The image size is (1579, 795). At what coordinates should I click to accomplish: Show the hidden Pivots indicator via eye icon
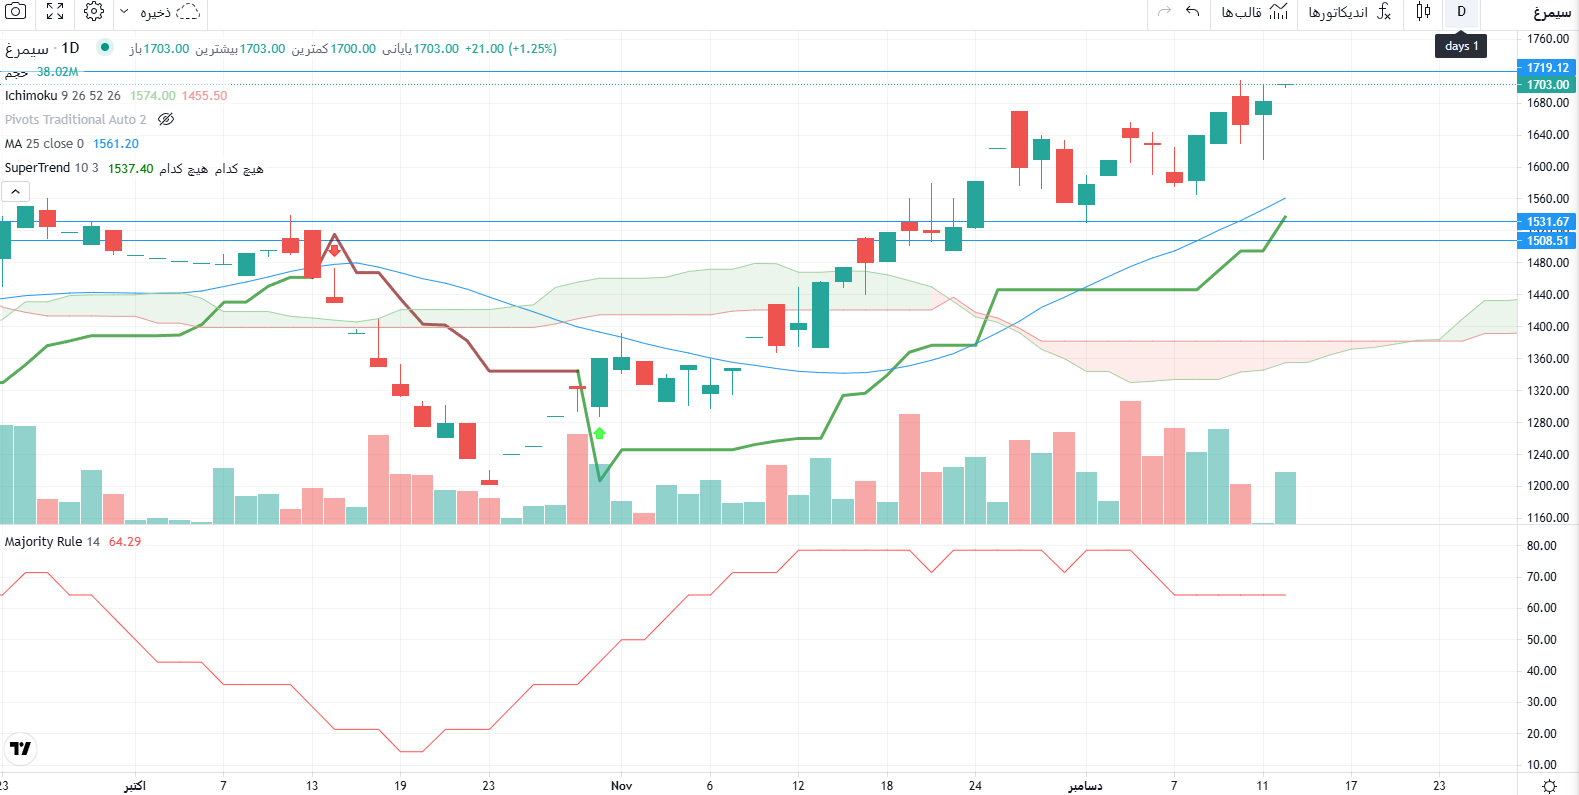pos(166,119)
